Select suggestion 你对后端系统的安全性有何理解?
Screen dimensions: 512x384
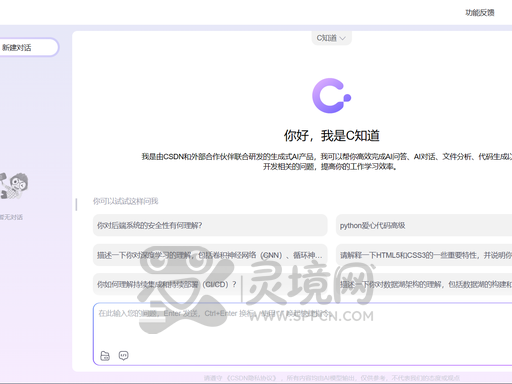tap(210, 225)
